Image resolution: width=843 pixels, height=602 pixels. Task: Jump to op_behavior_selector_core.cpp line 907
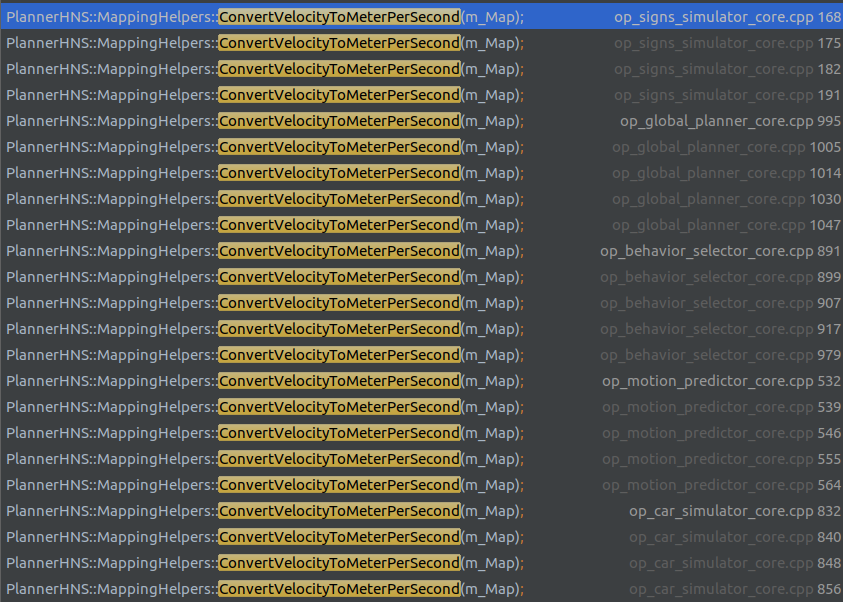pyautogui.click(x=400, y=302)
